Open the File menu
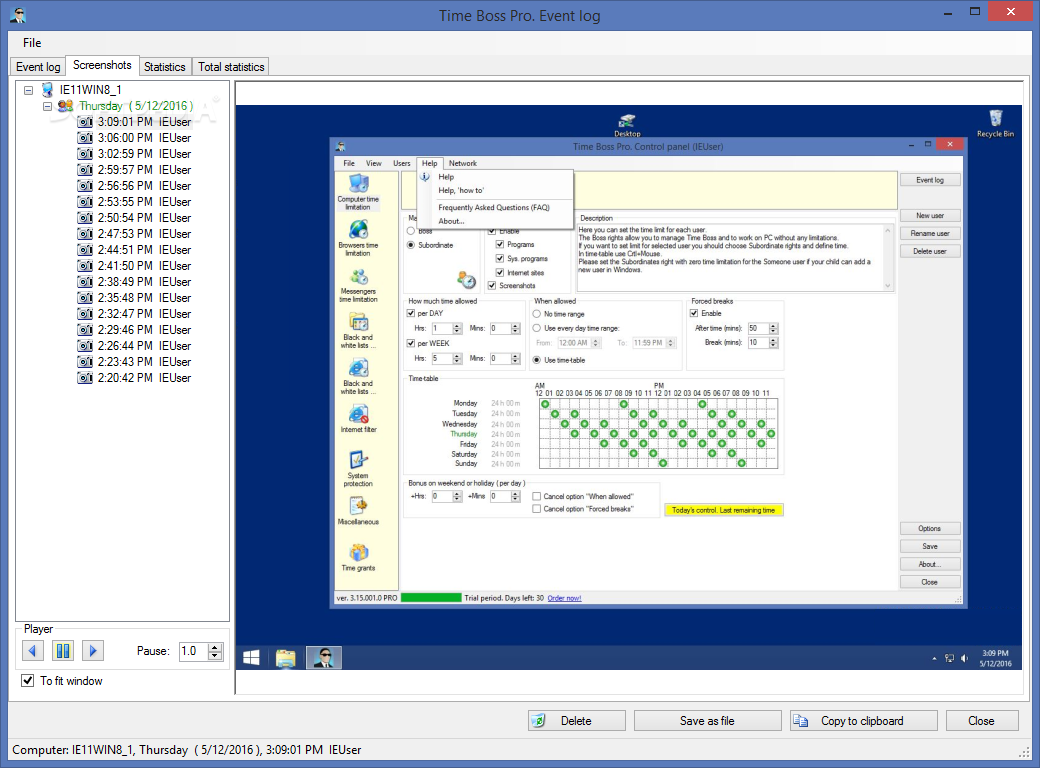The image size is (1040, 768). coord(32,42)
